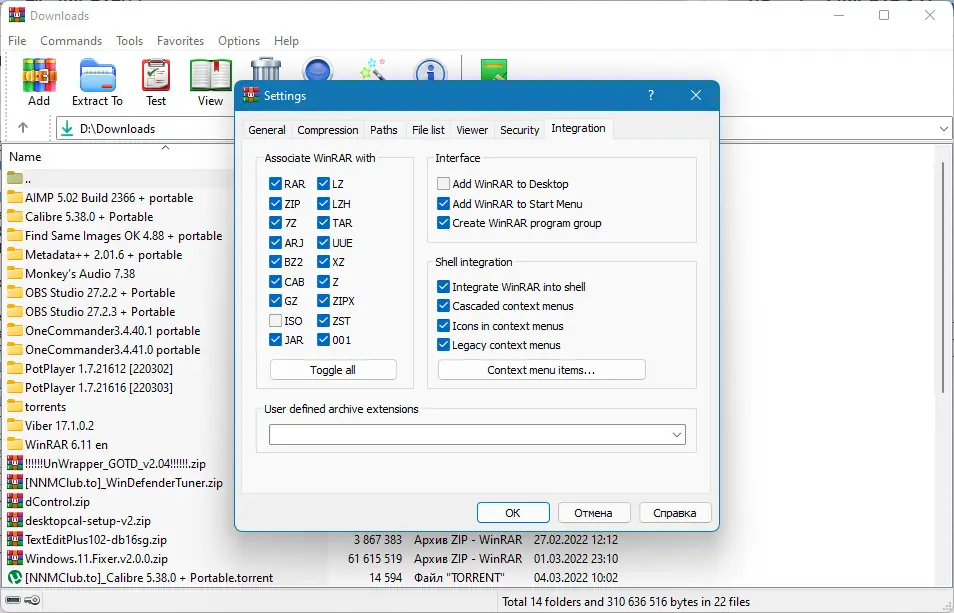
Task: Switch to the Viewer tab
Action: pos(472,130)
